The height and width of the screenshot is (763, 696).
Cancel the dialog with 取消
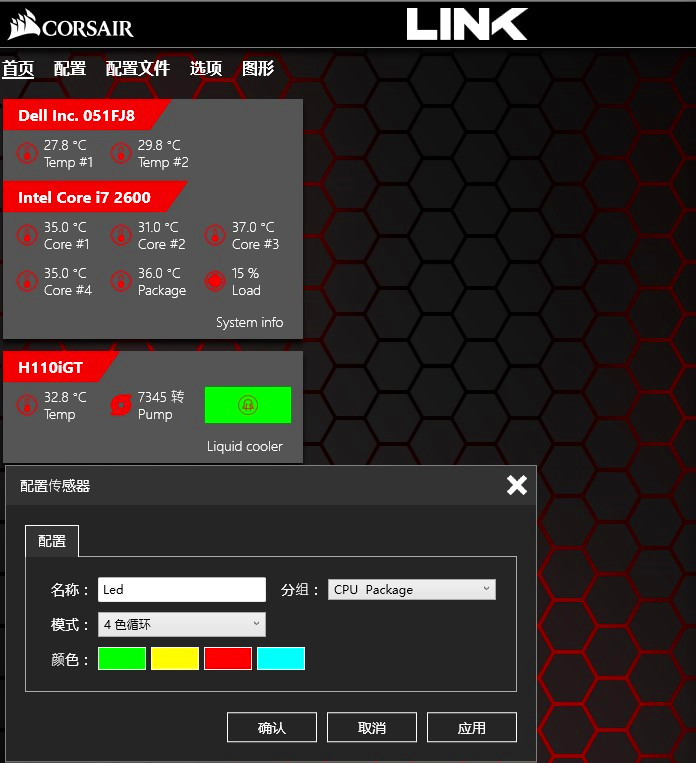tap(372, 727)
